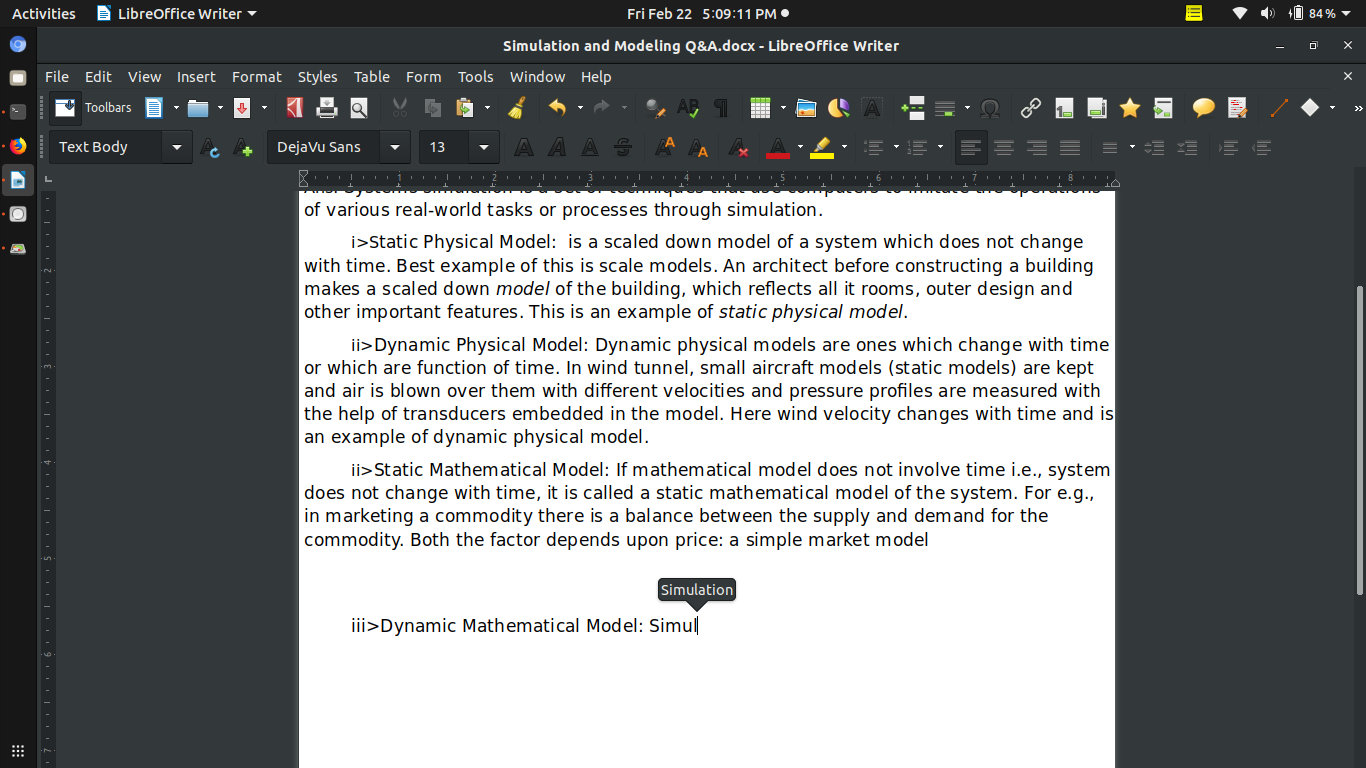Insert a special character using Omega icon
1366x768 pixels.
point(990,108)
